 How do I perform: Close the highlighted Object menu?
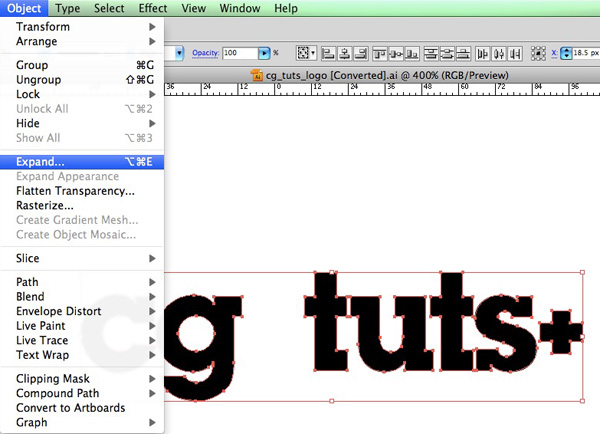click(24, 8)
